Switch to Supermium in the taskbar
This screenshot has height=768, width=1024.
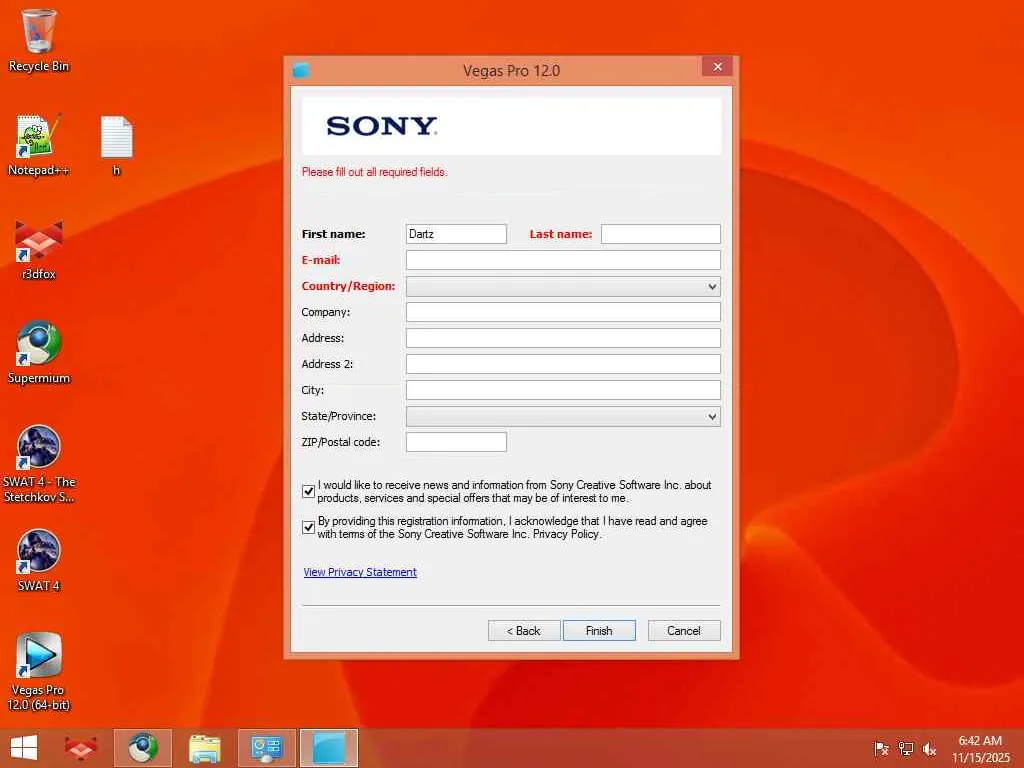click(142, 748)
